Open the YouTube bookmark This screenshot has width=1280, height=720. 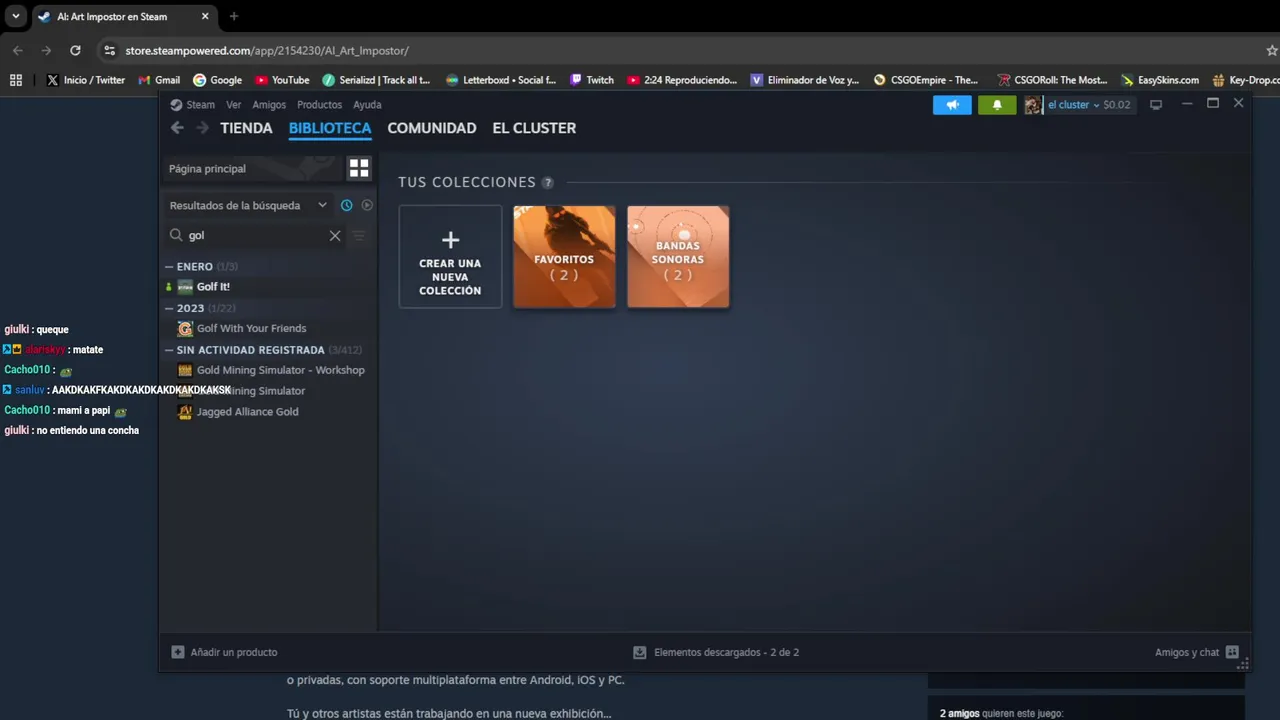click(282, 80)
